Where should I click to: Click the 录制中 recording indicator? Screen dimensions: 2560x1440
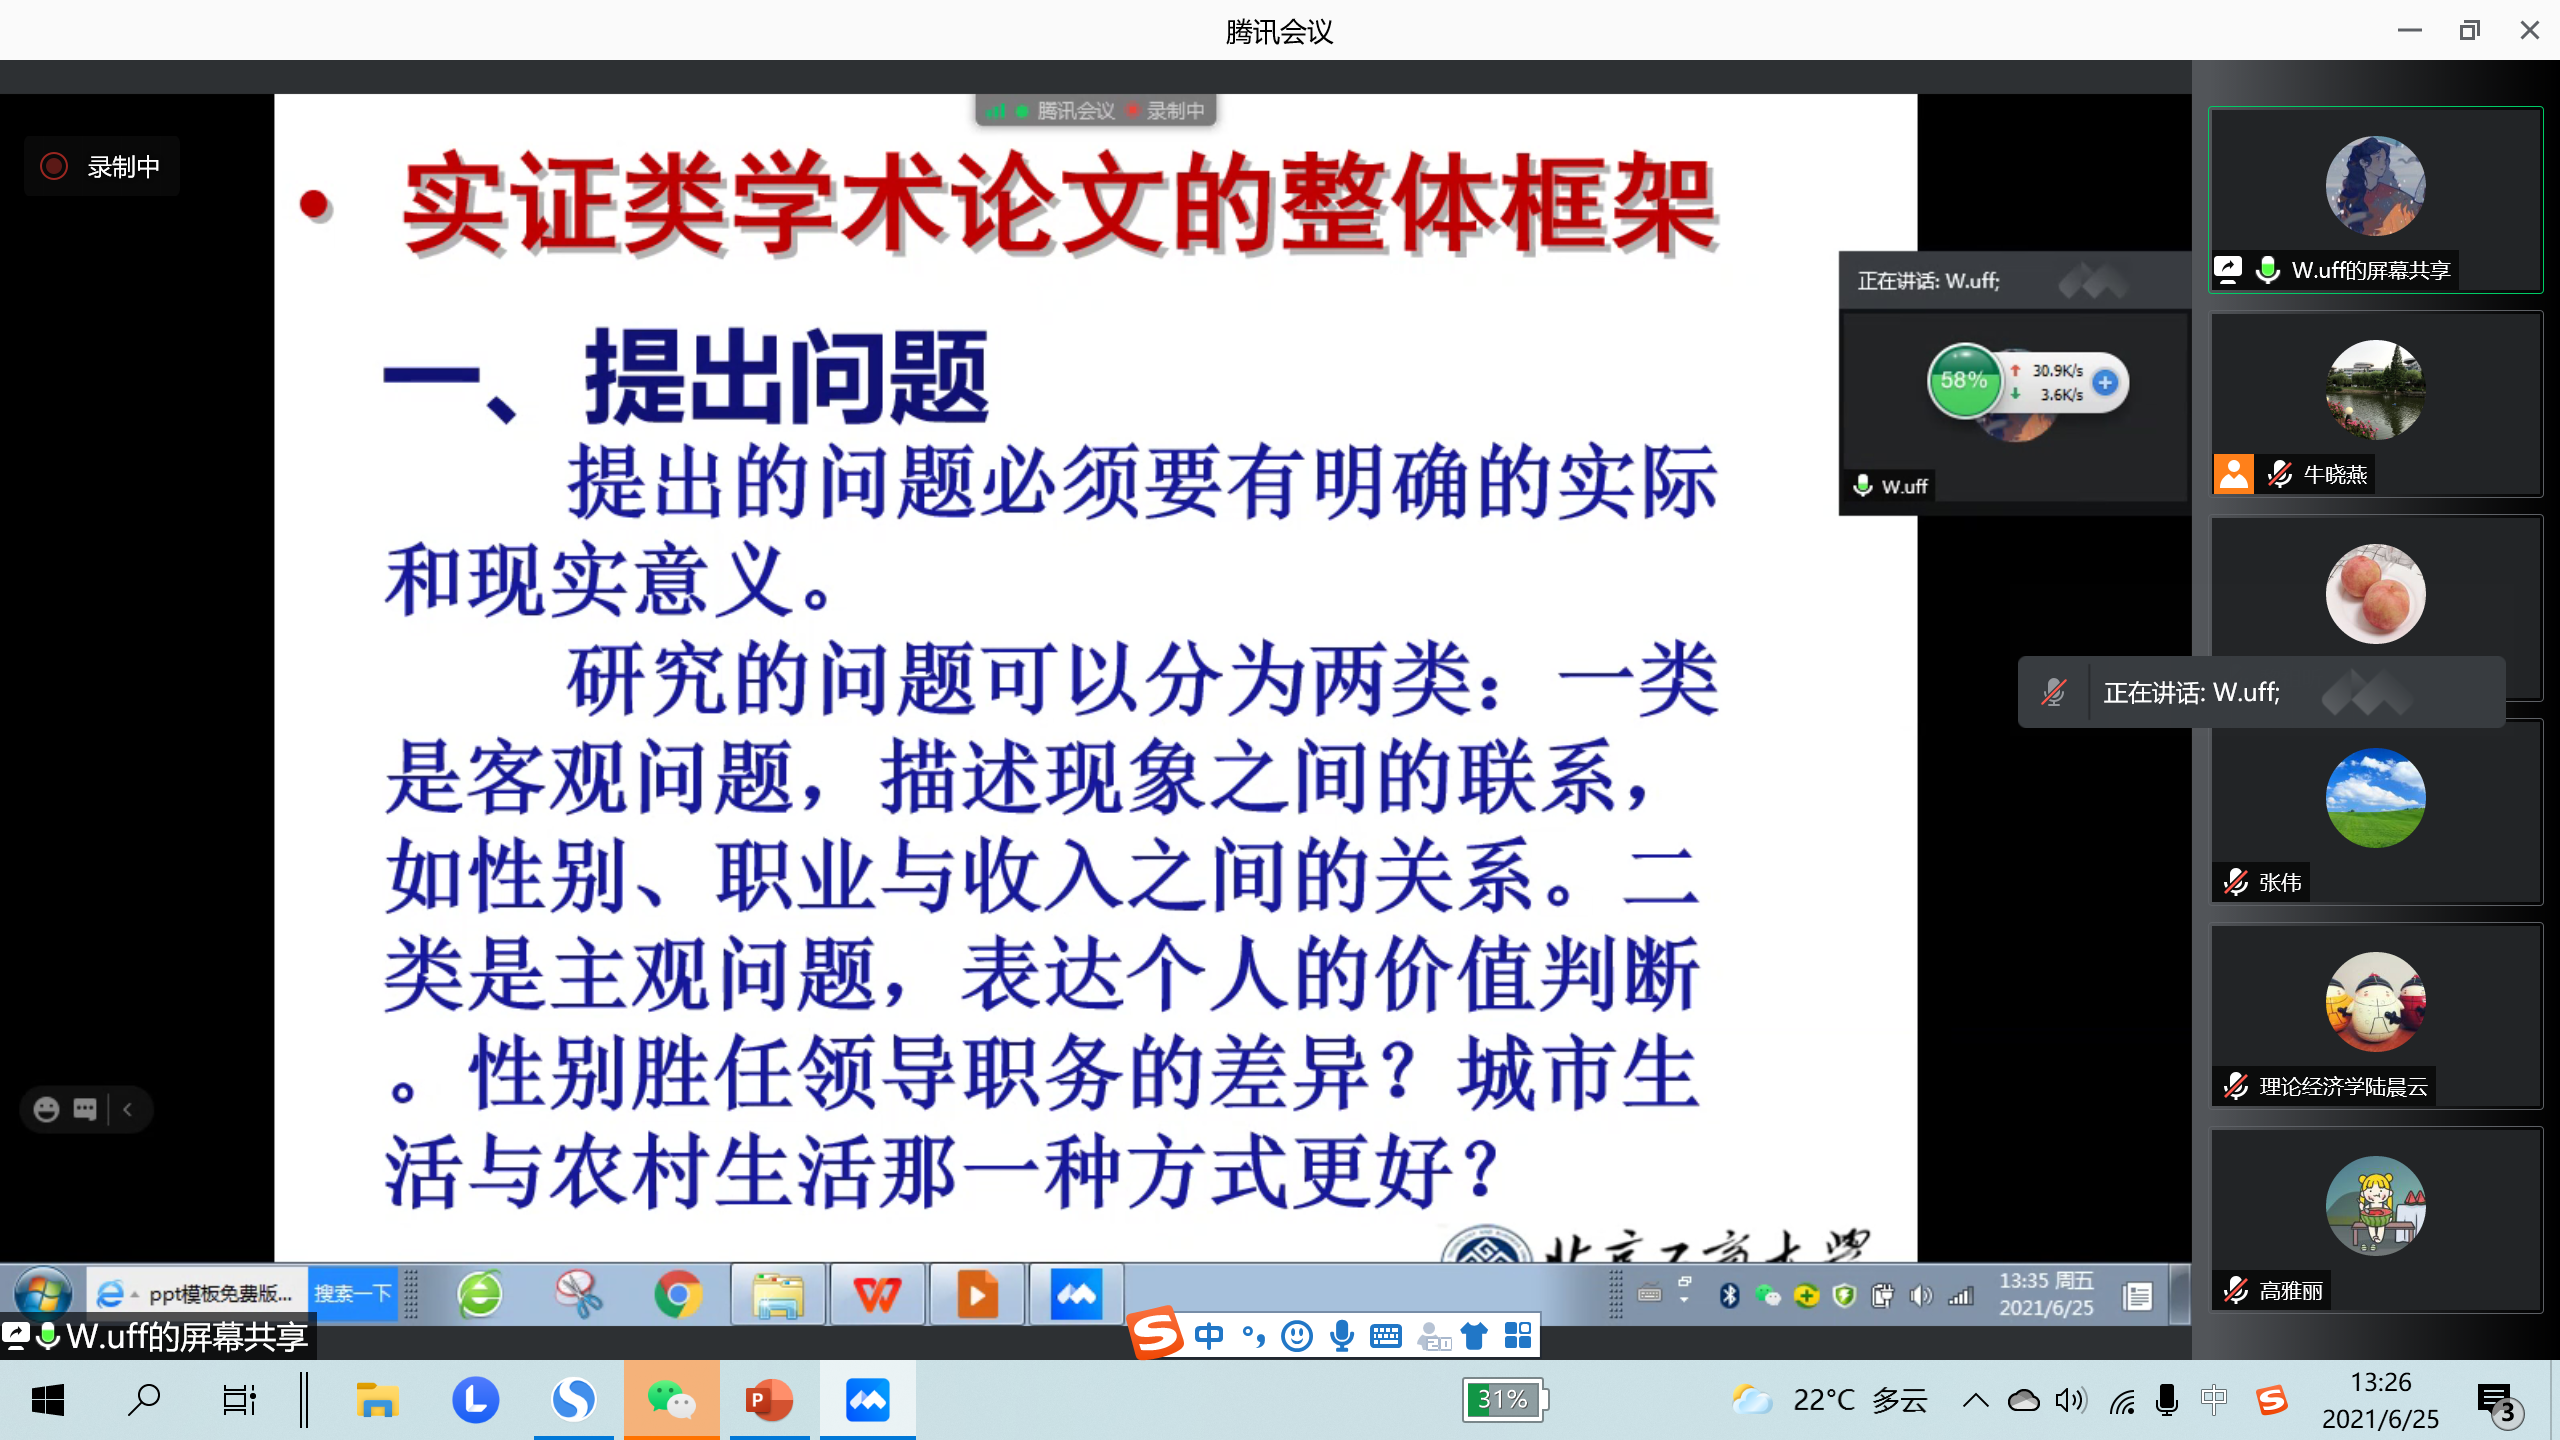[102, 167]
